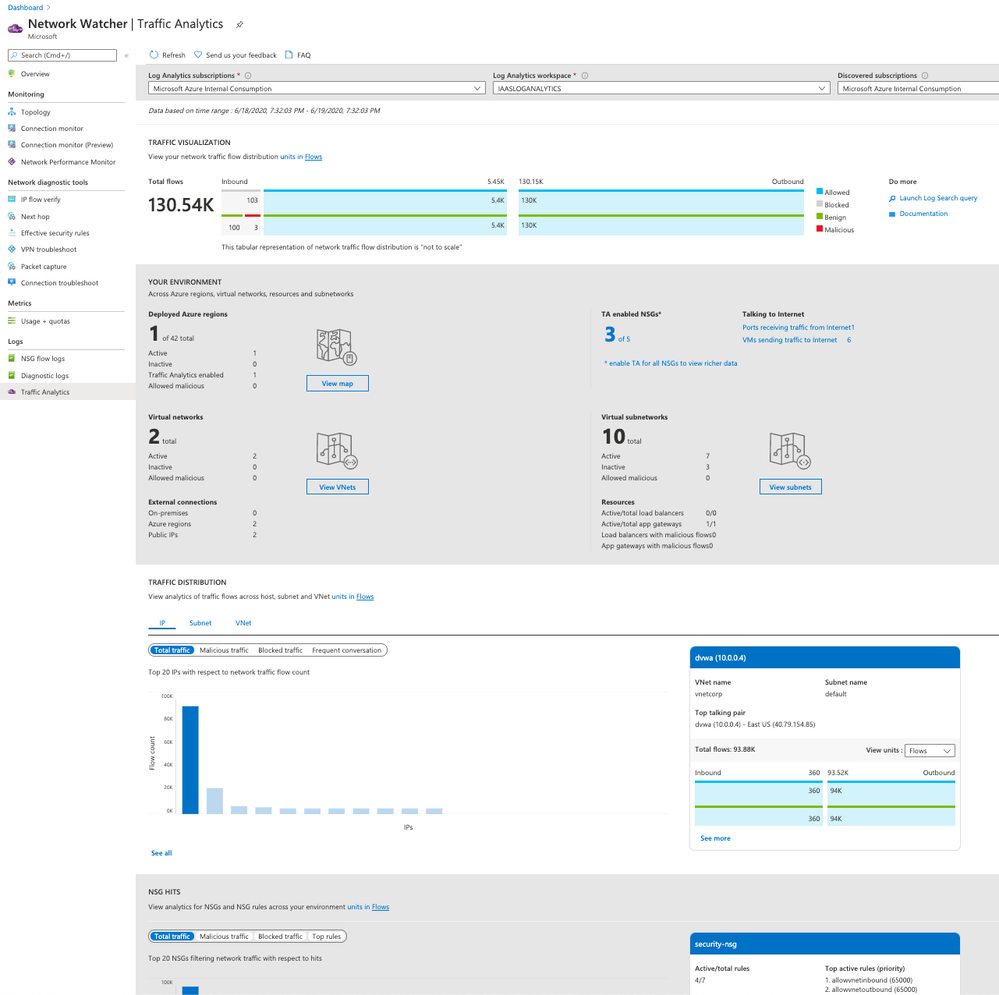Click info icon next to Log Analytics workspace
999x995 pixels.
point(584,75)
